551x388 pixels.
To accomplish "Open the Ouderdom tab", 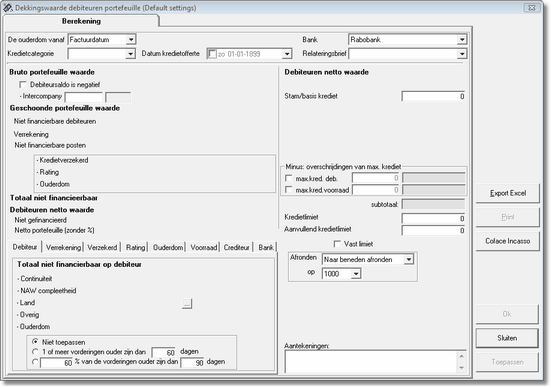I will pos(168,247).
